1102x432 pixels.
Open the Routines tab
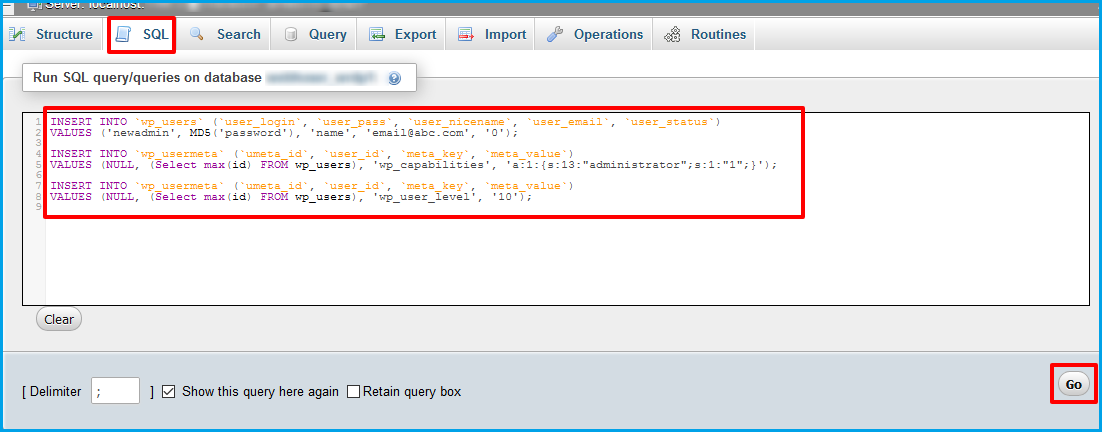[718, 35]
